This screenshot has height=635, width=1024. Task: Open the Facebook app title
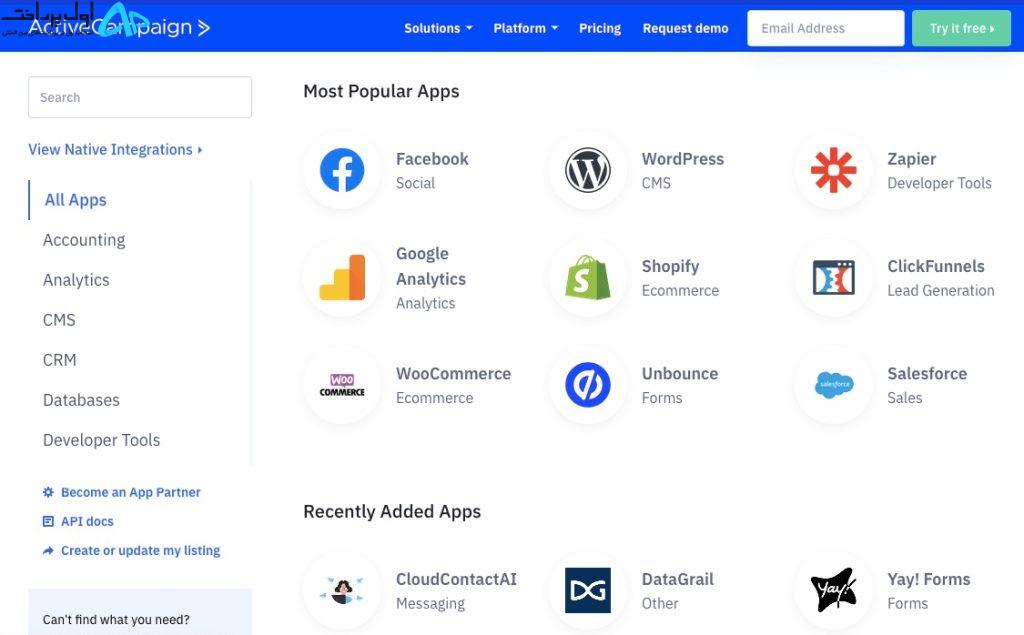pos(432,159)
